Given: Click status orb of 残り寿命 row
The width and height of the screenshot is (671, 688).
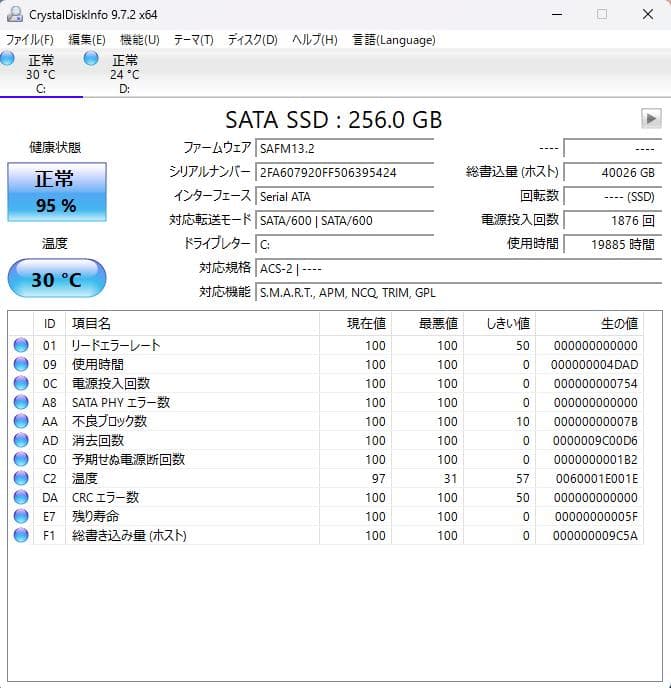Looking at the screenshot, I should click(21, 516).
